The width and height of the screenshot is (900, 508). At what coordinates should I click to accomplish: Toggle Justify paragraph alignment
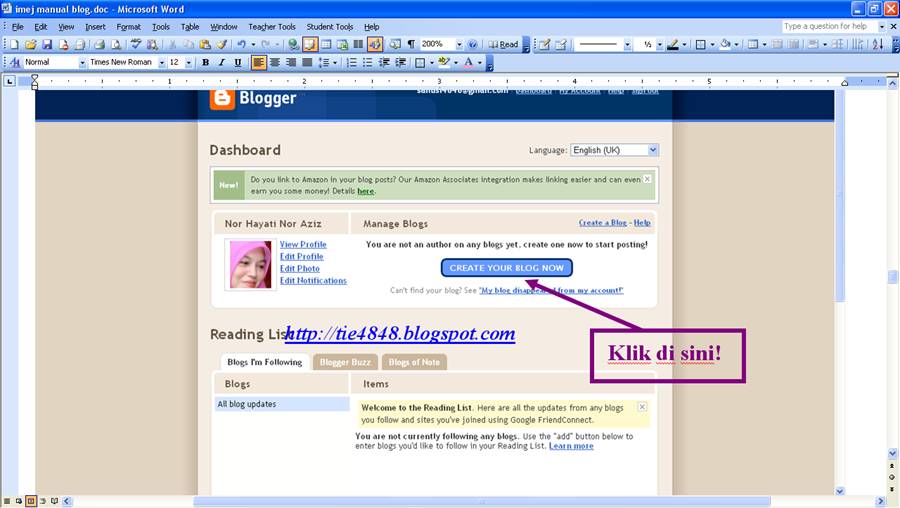click(x=307, y=62)
